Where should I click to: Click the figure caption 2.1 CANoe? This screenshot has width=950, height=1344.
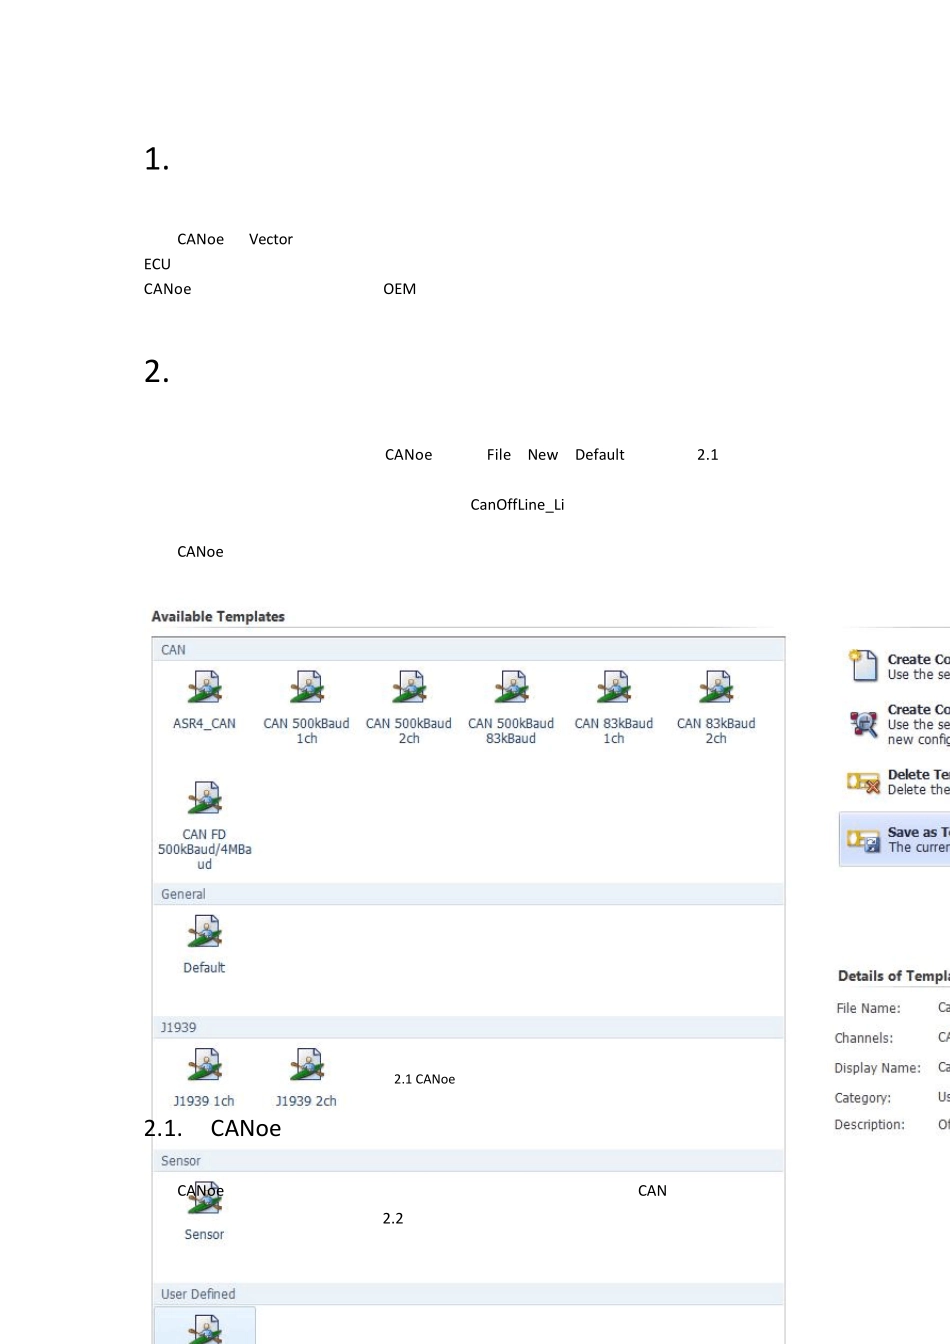424,1079
